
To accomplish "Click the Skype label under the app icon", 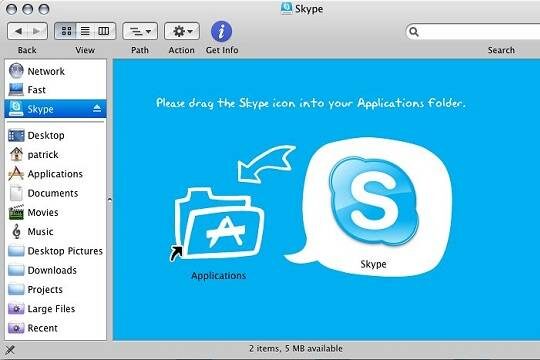I will click(373, 264).
